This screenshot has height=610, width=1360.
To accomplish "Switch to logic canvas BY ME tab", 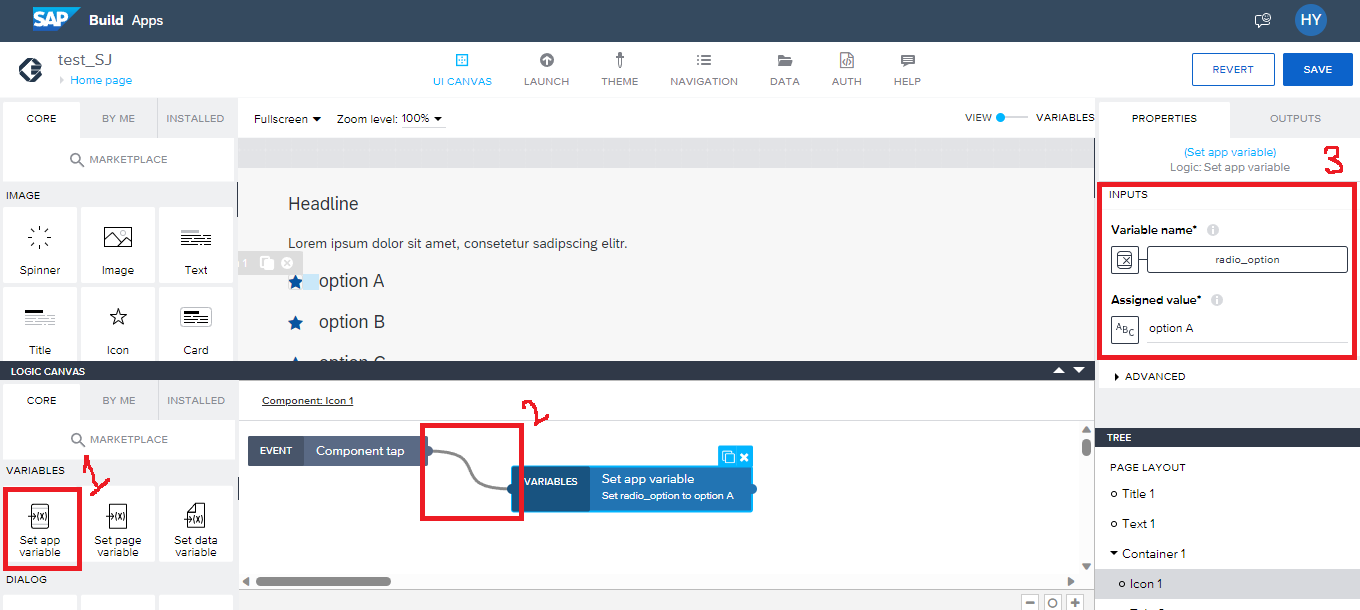I will pos(119,401).
